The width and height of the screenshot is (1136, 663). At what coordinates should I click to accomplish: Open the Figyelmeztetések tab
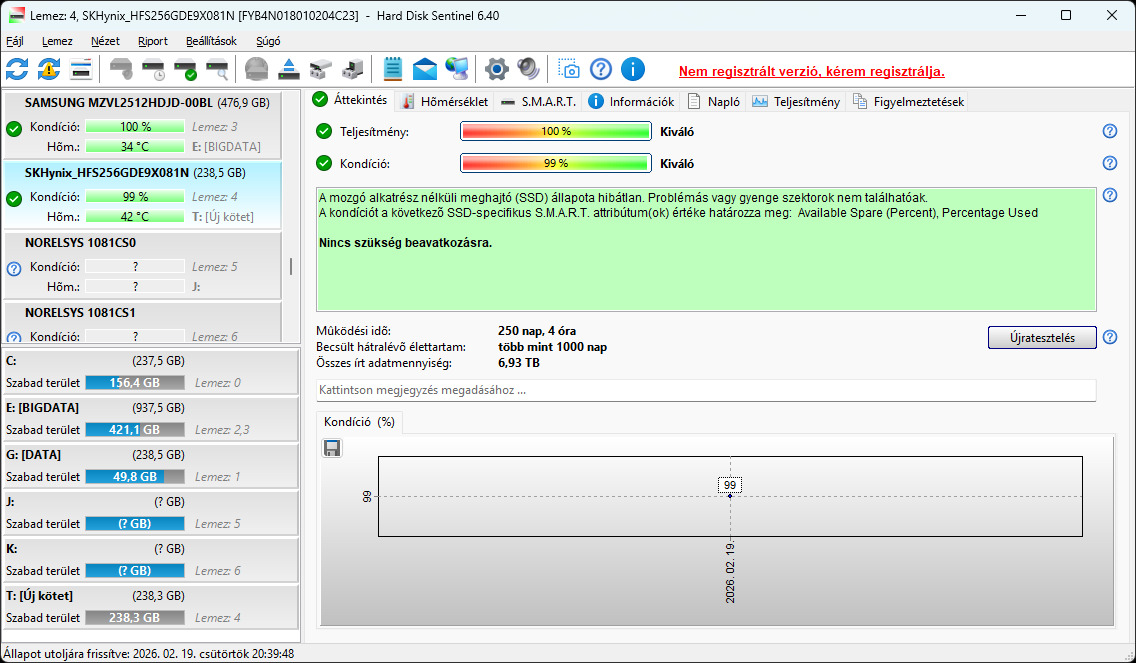tap(909, 101)
